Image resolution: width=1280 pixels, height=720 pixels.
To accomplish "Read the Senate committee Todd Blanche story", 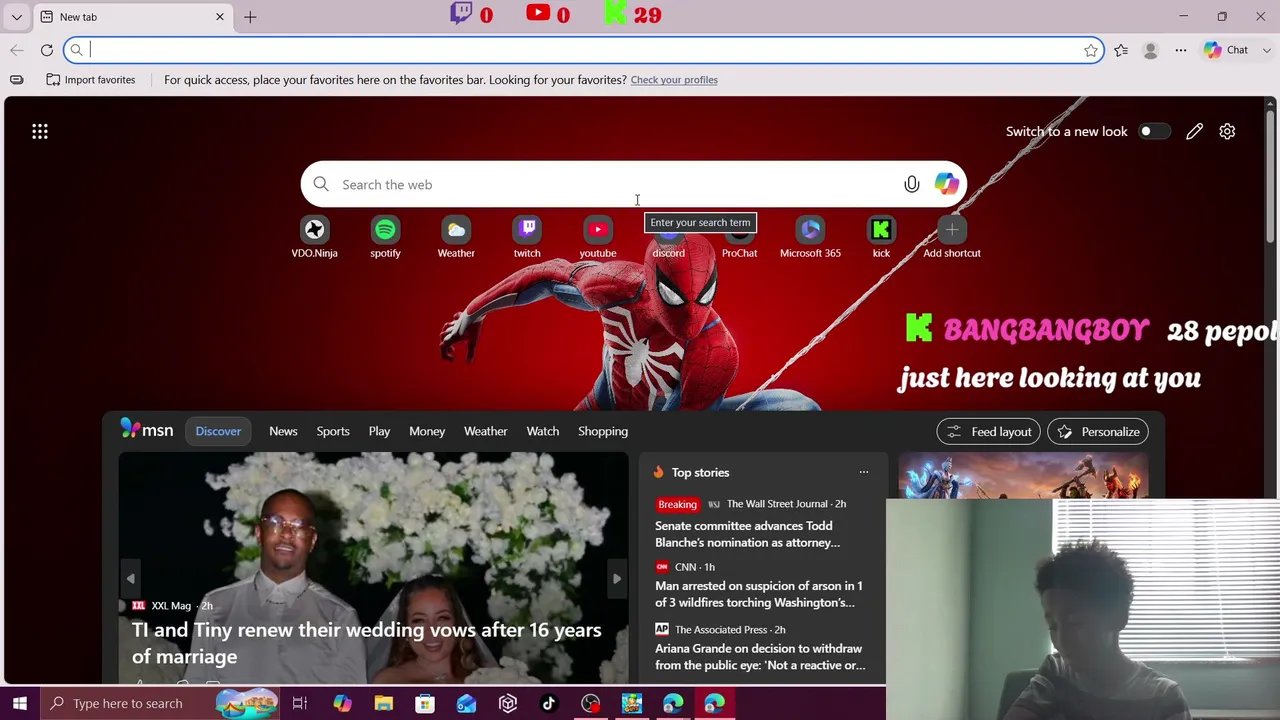I will [x=749, y=534].
